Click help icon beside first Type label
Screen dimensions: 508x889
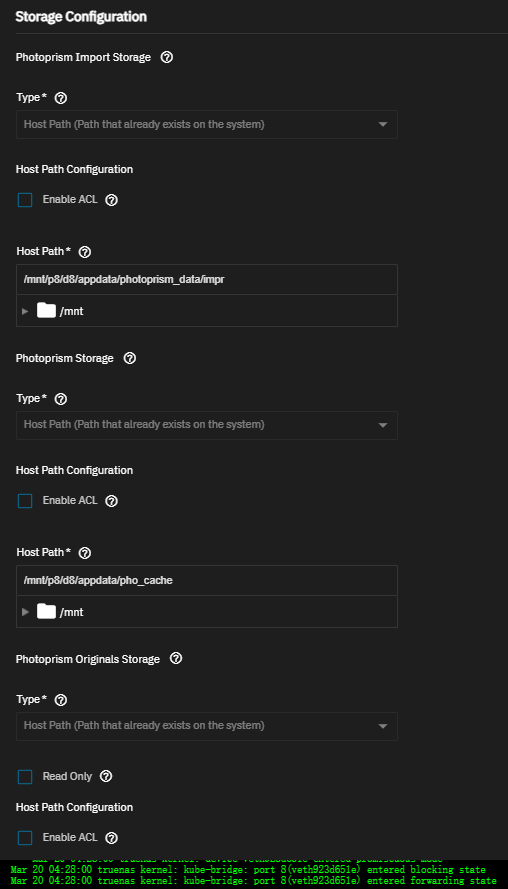pyautogui.click(x=61, y=98)
